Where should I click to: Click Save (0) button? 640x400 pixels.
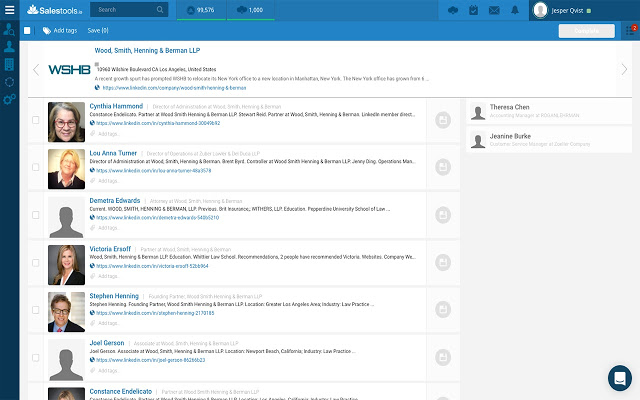coord(98,30)
